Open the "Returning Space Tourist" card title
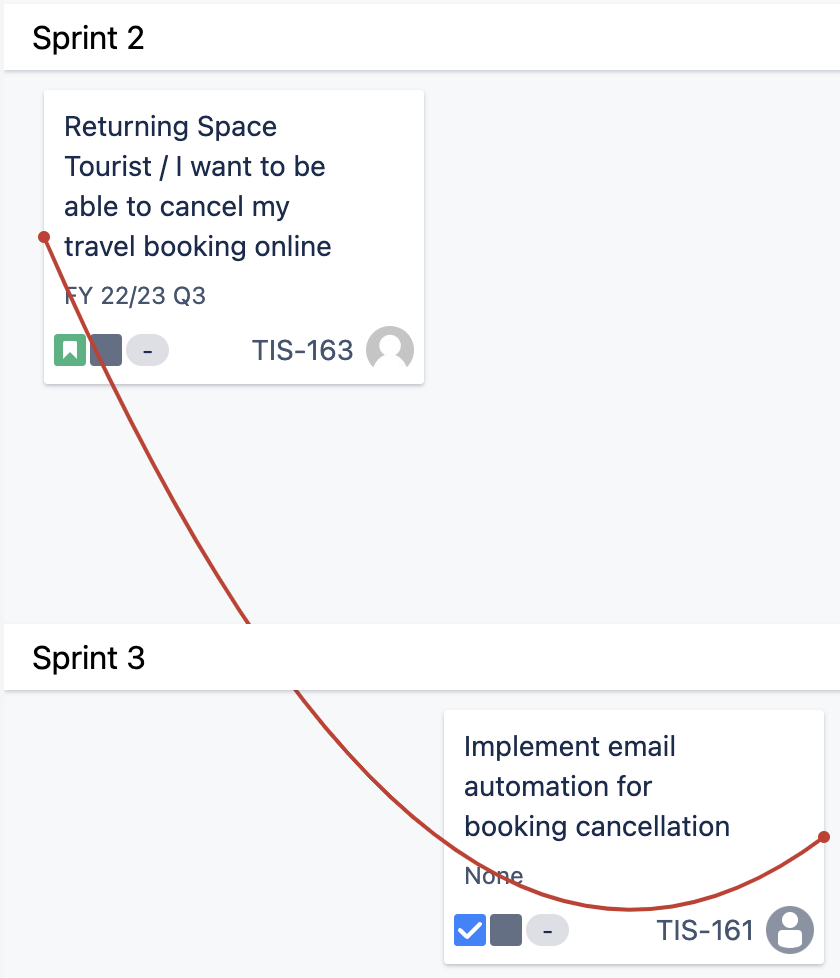The height and width of the screenshot is (978, 840). [197, 186]
